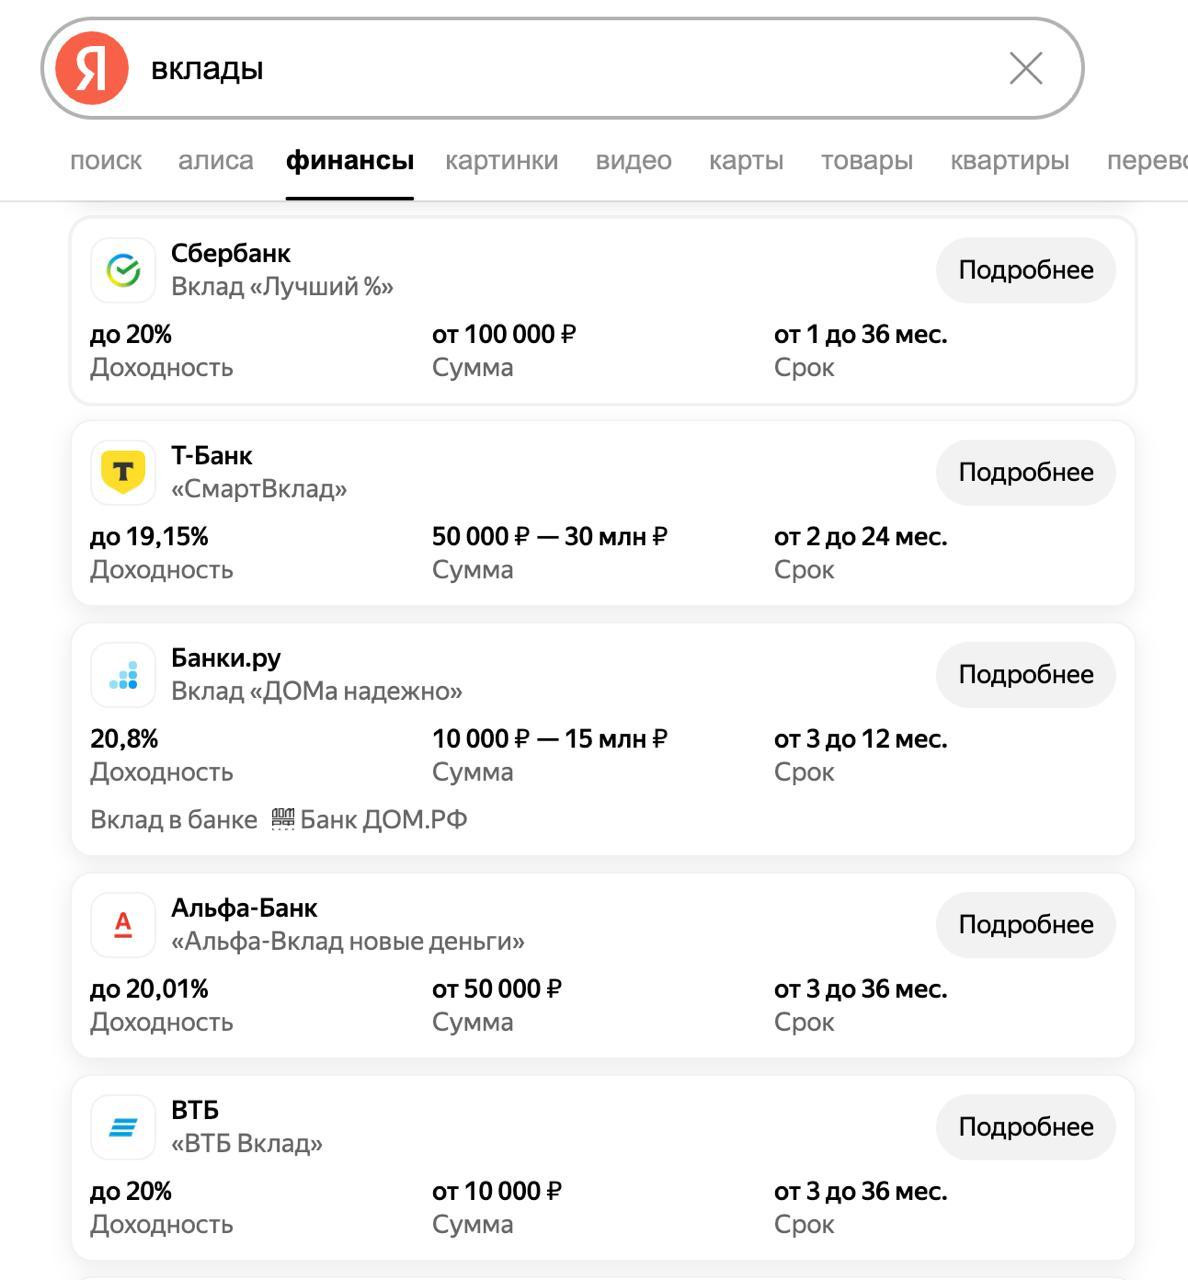This screenshot has width=1188, height=1280.
Task: Open «Подробнее» for the «ВТБ Вклад» offer
Action: click(1025, 1127)
